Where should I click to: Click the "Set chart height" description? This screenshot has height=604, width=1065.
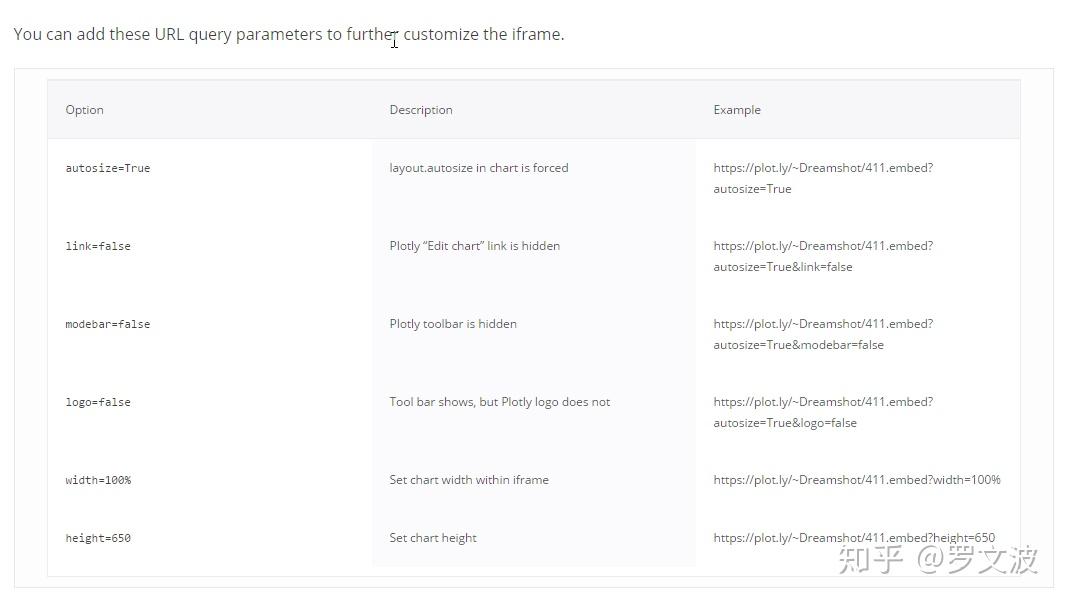[x=433, y=538]
